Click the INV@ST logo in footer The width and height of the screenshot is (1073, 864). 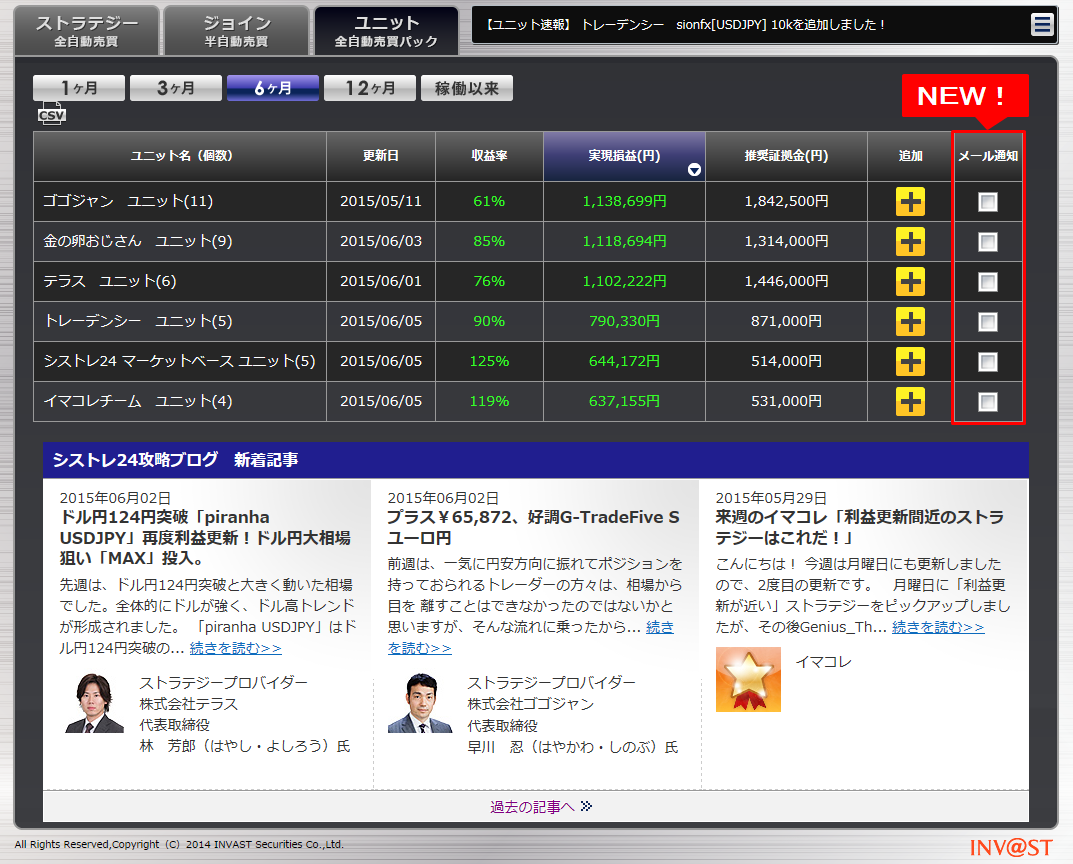(x=1010, y=848)
